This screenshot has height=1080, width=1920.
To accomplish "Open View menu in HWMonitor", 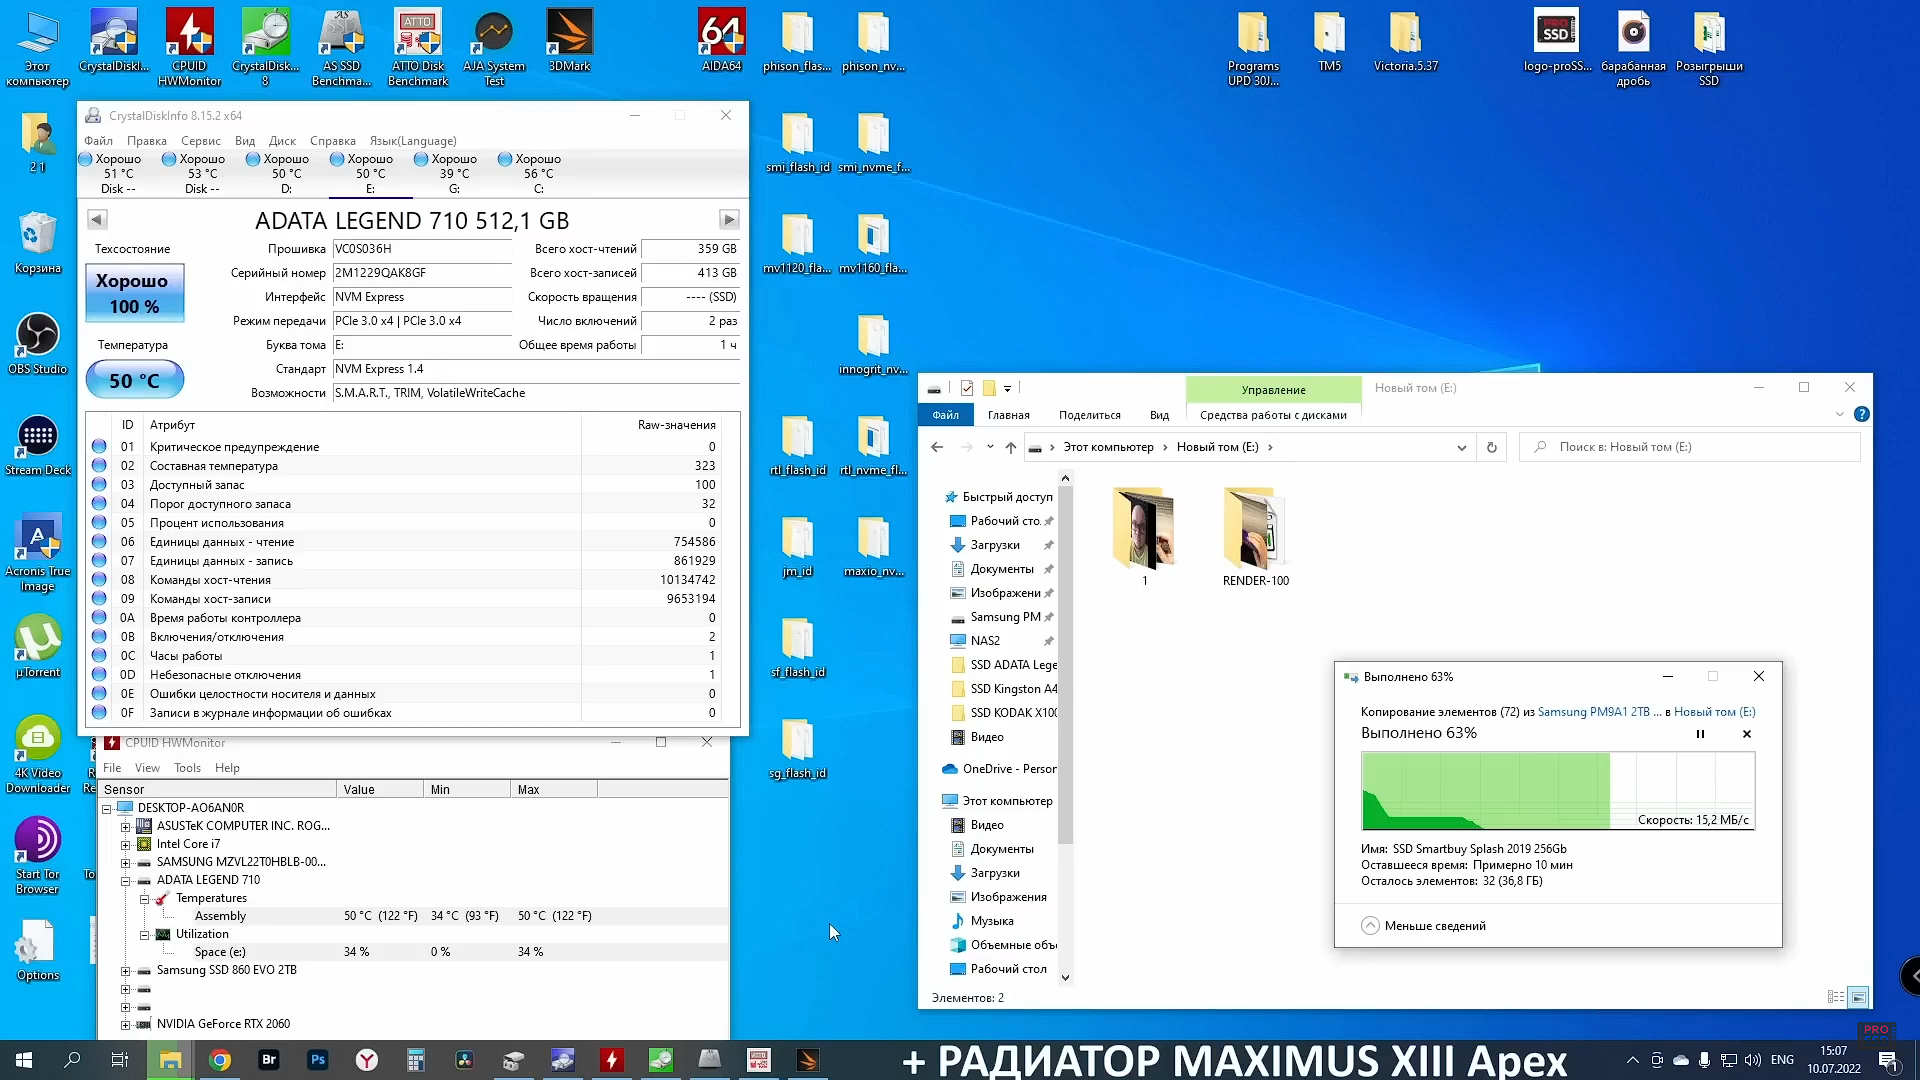I will tap(147, 768).
